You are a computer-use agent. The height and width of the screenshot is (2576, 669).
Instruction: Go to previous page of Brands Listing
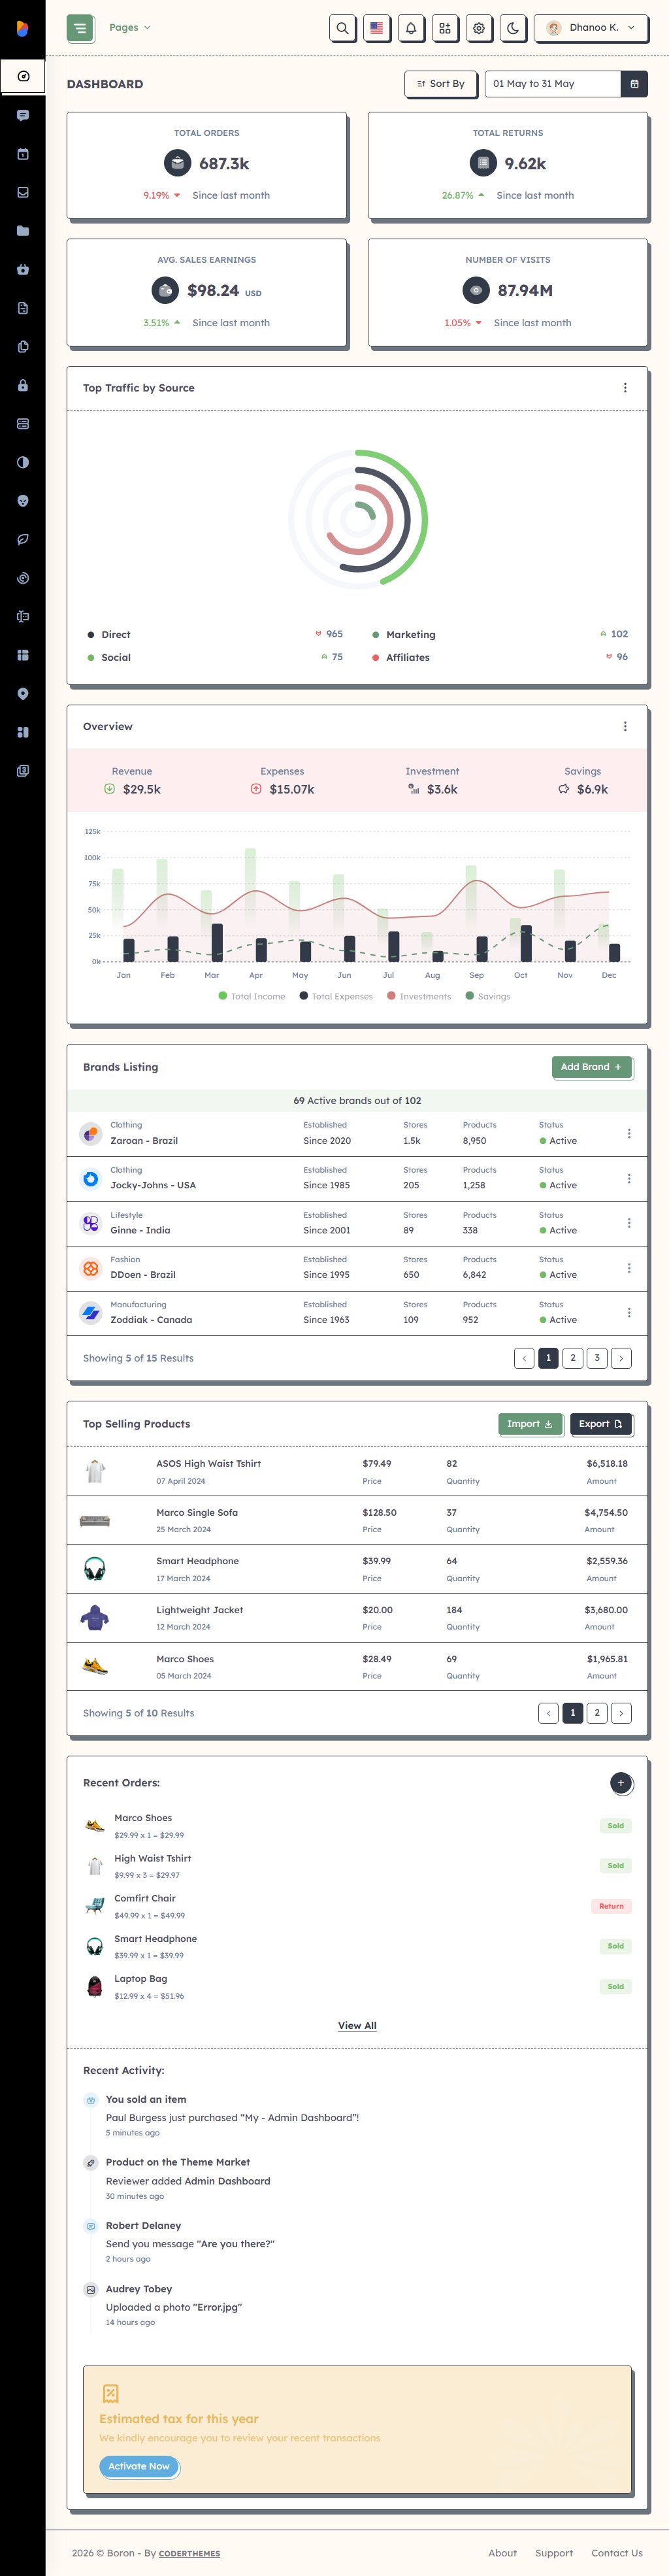coord(524,1358)
